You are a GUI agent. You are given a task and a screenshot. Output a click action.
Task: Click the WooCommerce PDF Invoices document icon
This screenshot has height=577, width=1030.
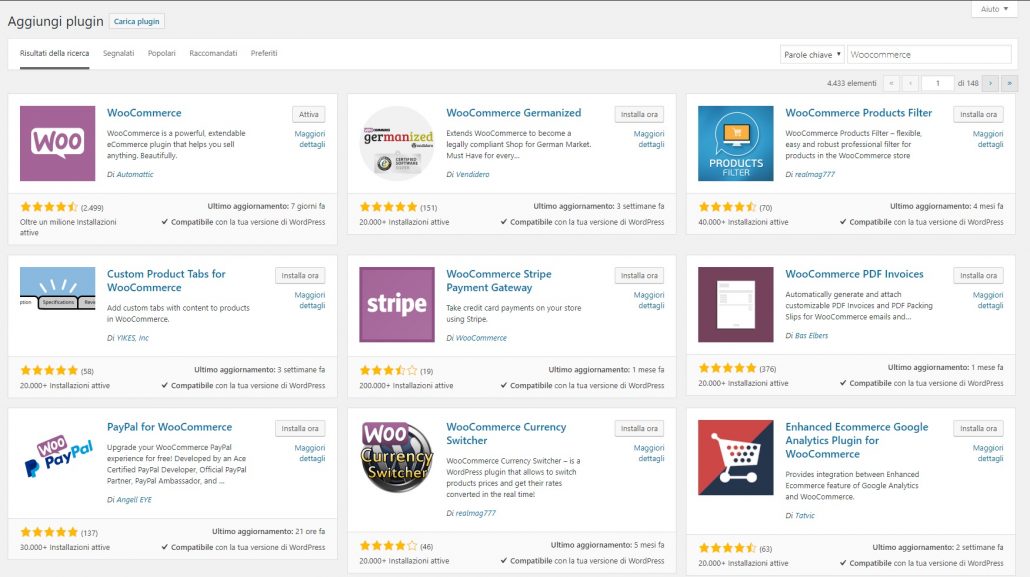(736, 305)
